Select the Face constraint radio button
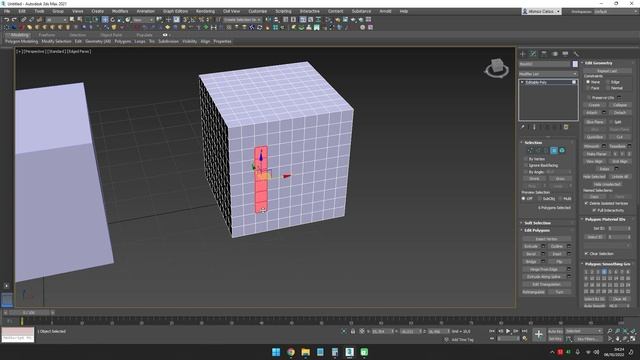This screenshot has height=360, width=640. (588, 88)
